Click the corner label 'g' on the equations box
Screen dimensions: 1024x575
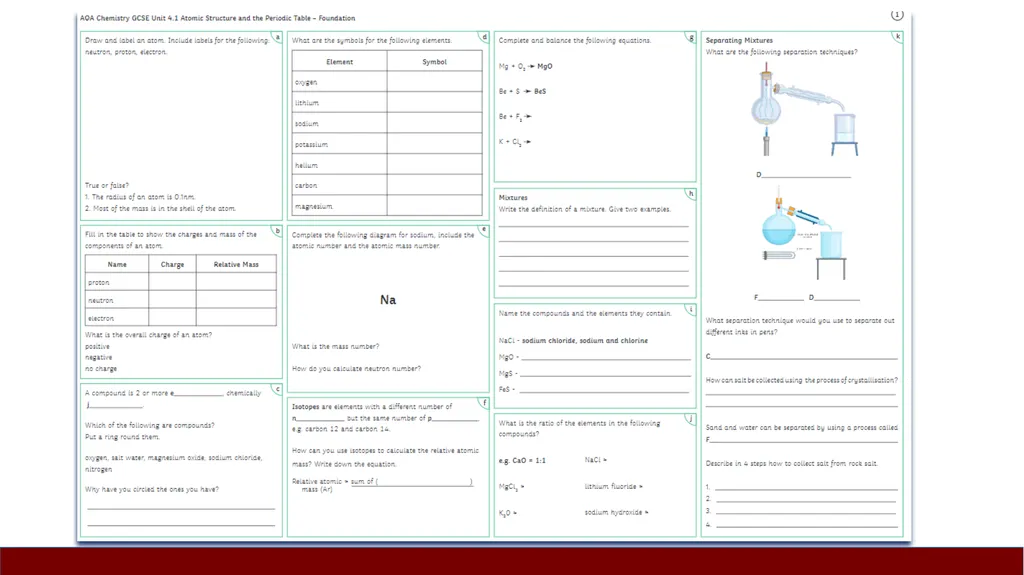691,38
